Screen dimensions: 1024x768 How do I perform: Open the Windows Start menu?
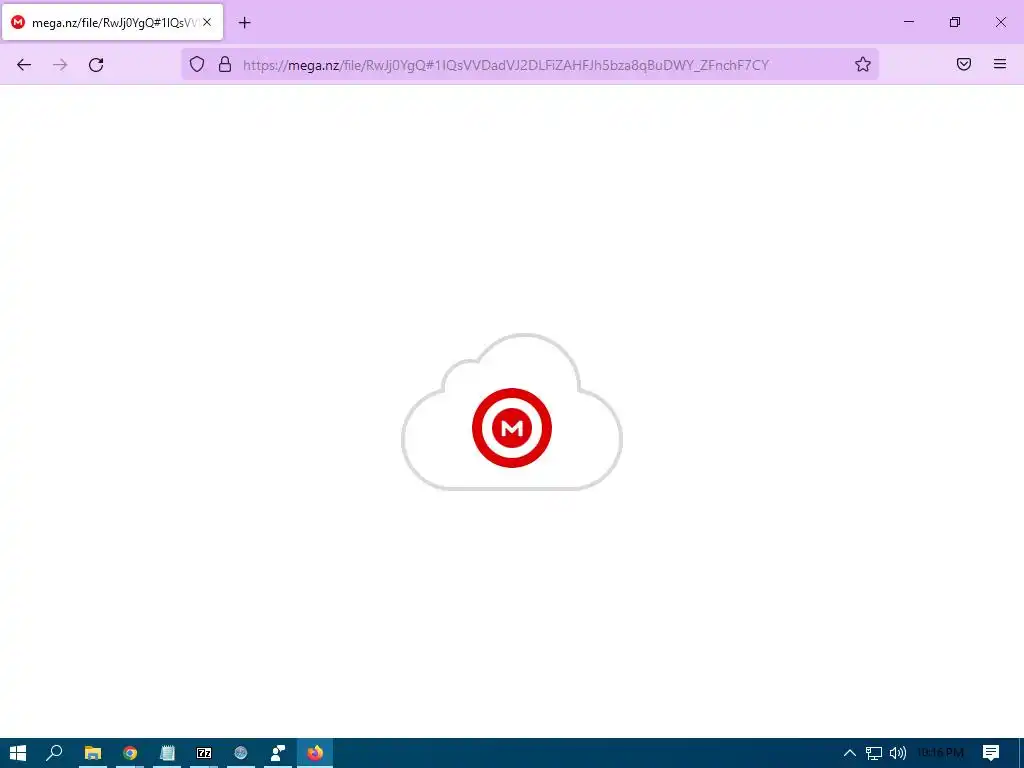18,753
